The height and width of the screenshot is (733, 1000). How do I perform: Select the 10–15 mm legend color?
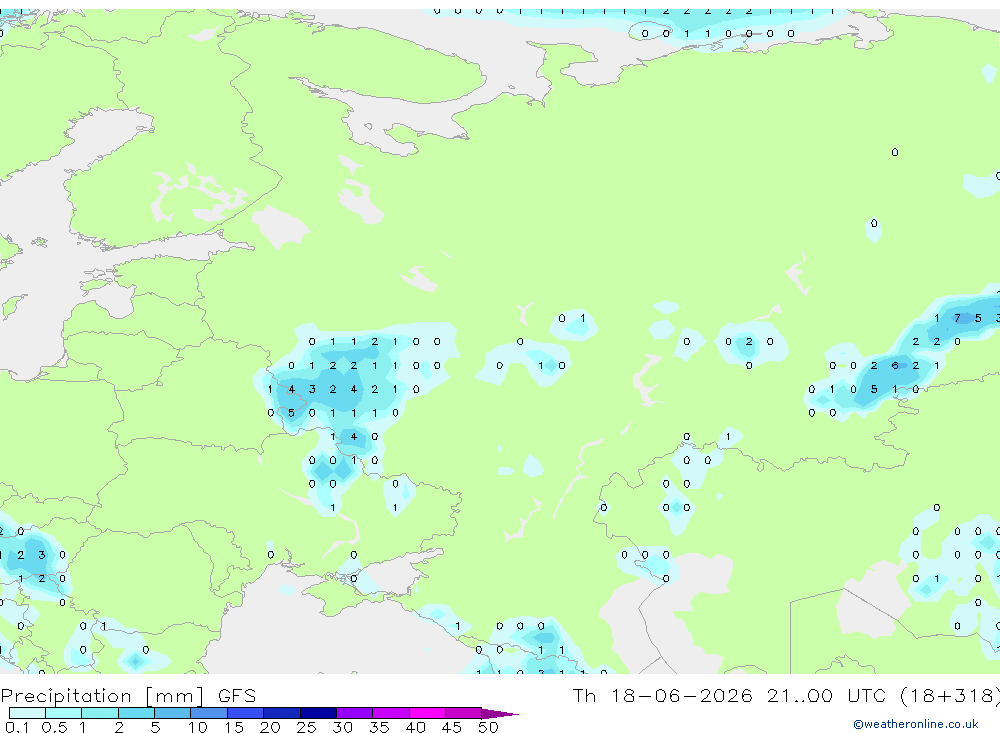(209, 713)
